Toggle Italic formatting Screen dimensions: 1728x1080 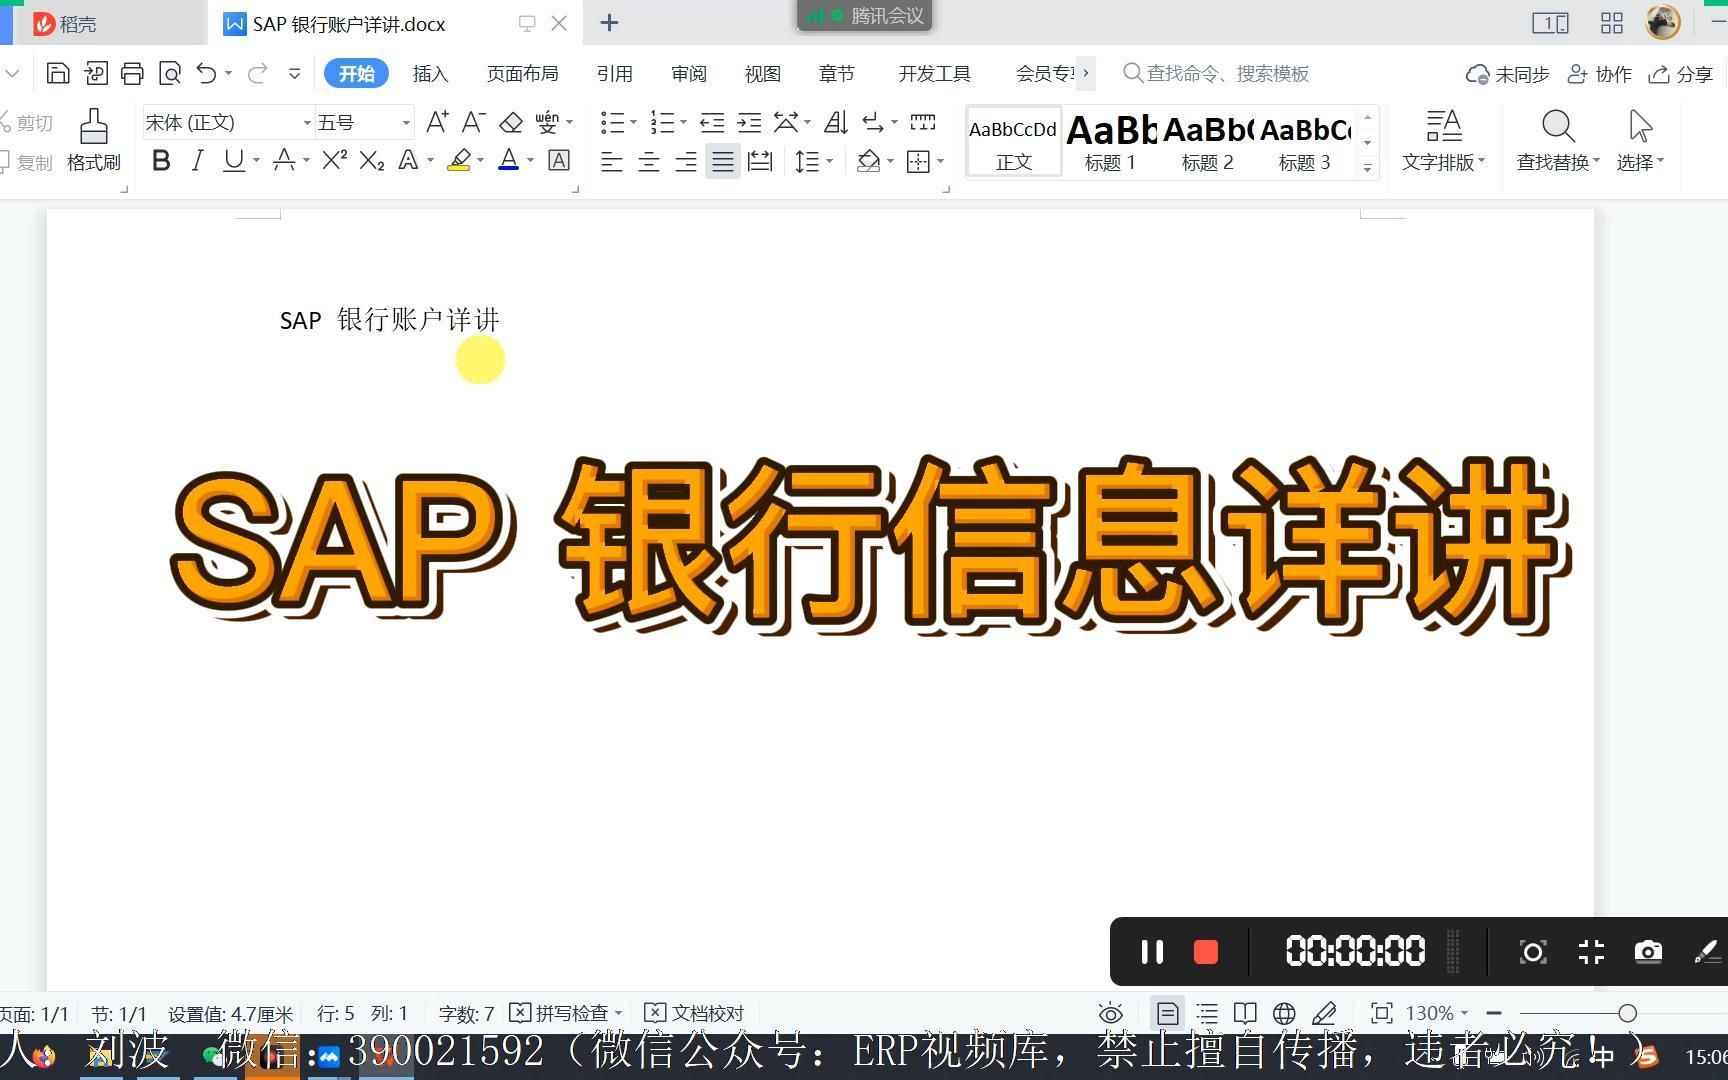point(197,160)
